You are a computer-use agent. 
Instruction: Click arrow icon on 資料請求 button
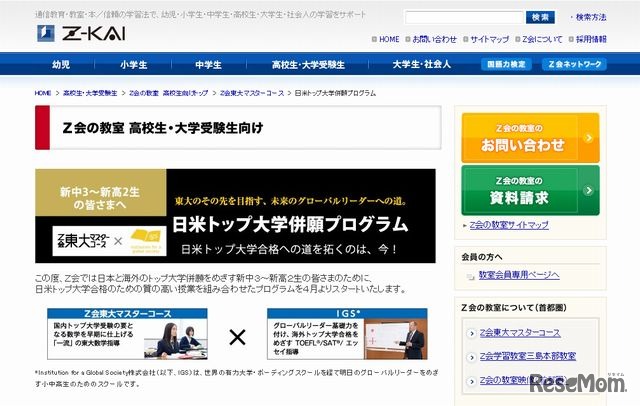(588, 190)
